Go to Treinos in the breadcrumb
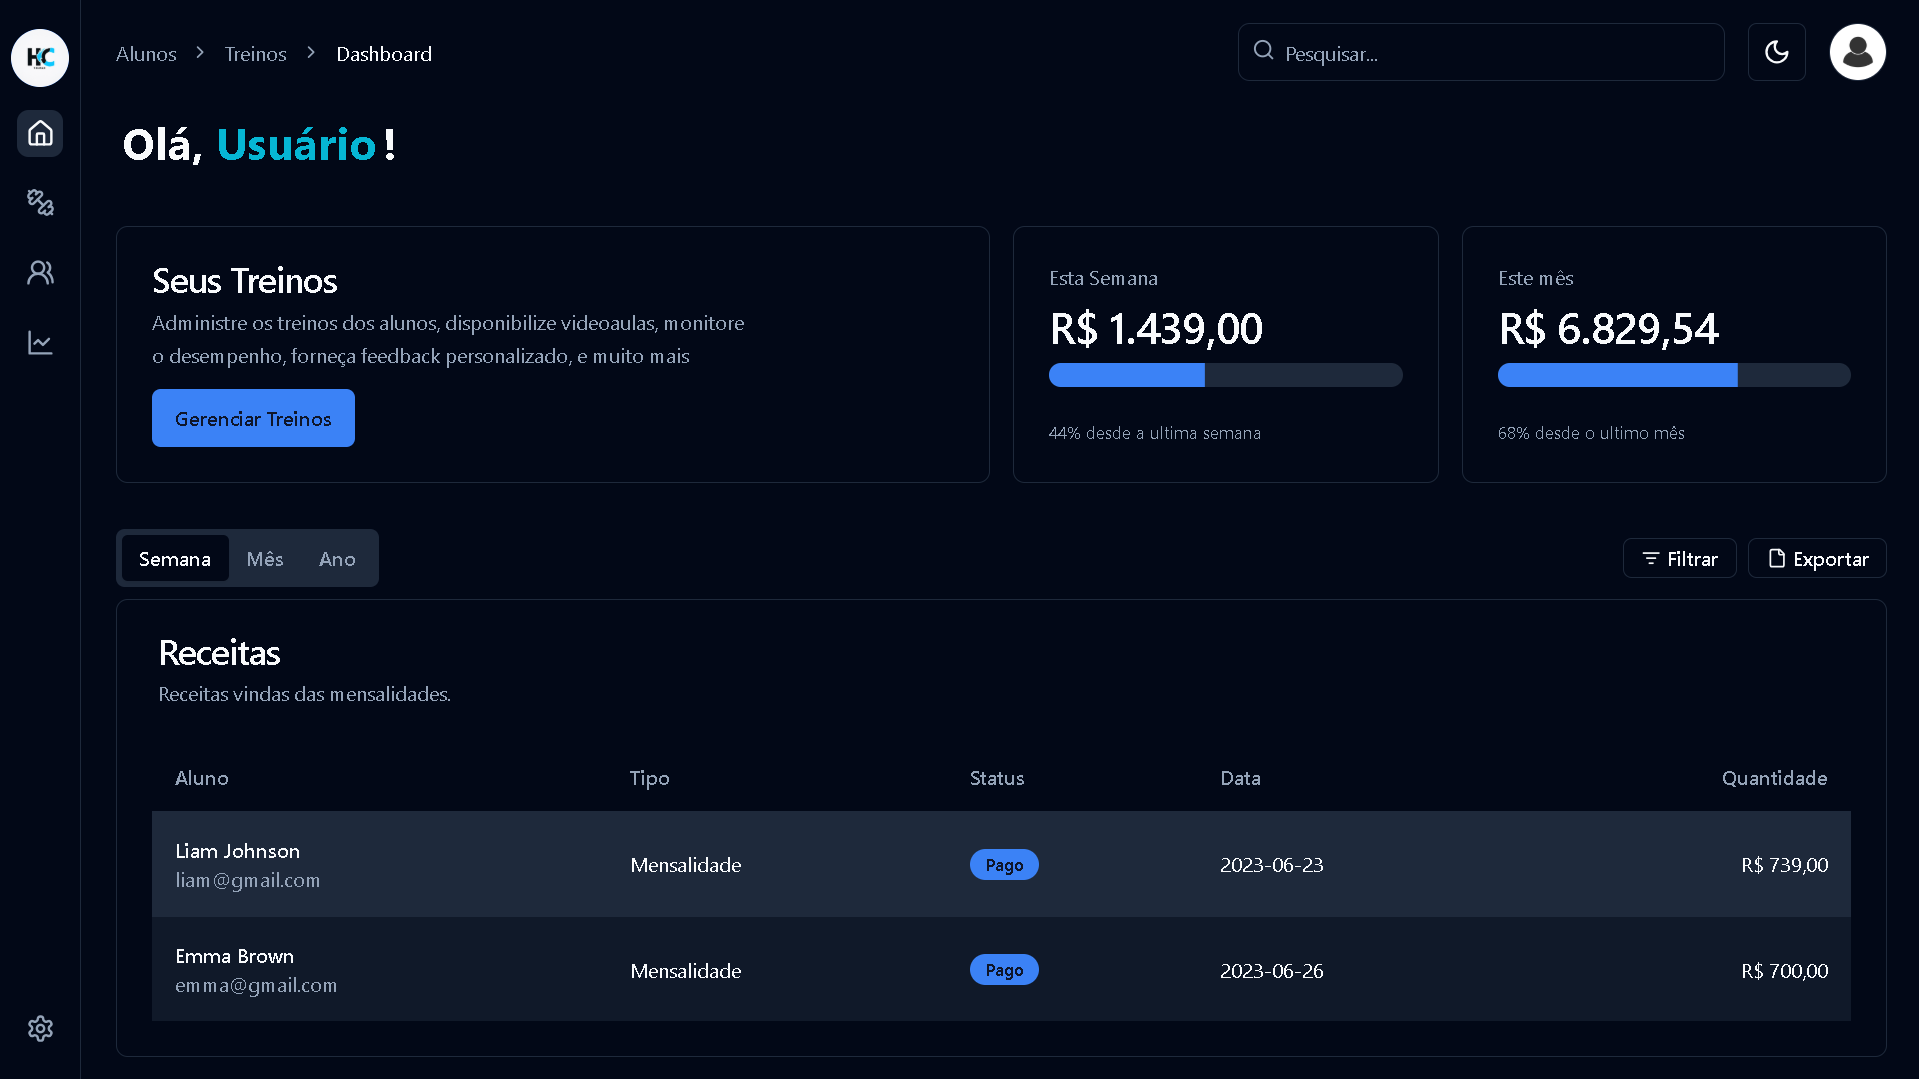 255,54
